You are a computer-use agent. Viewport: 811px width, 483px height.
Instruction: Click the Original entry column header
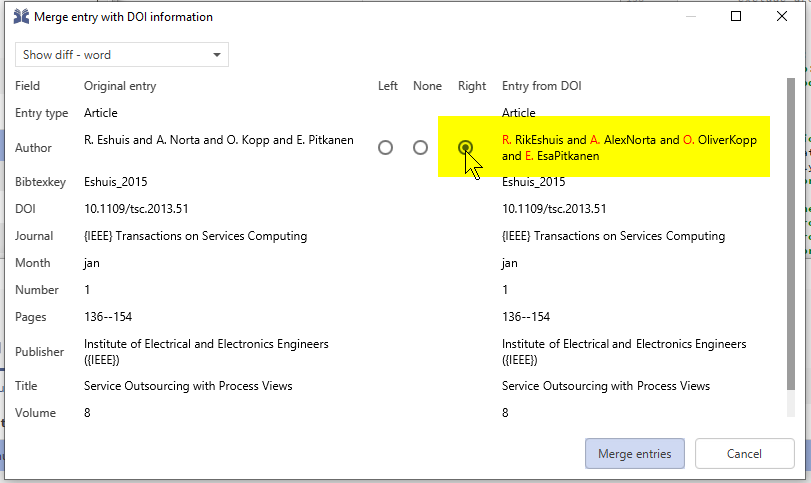pyautogui.click(x=120, y=86)
